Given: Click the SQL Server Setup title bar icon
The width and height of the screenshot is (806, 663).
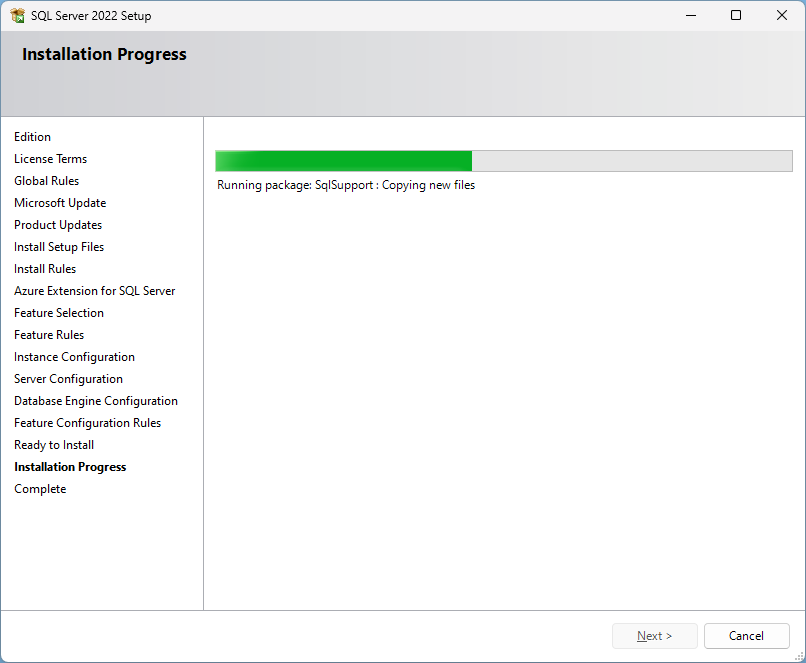Looking at the screenshot, I should coord(17,16).
